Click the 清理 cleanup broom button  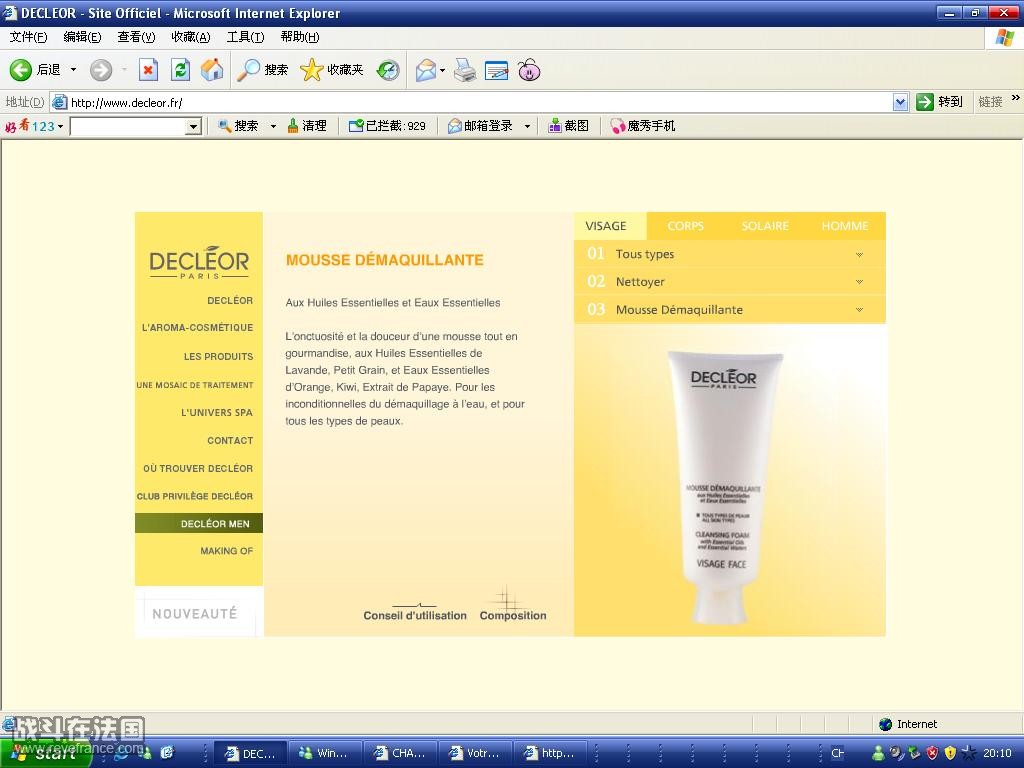coord(307,126)
